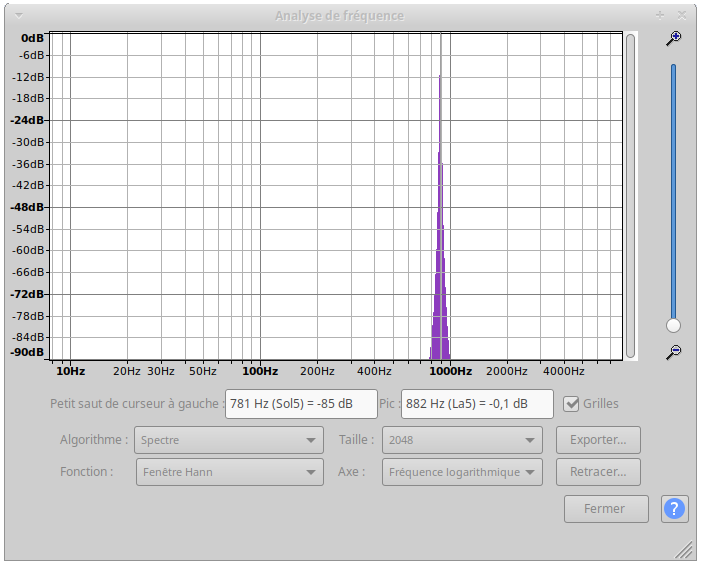The image size is (701, 566).
Task: Click the 2000Hz axis label
Action: [x=507, y=371]
